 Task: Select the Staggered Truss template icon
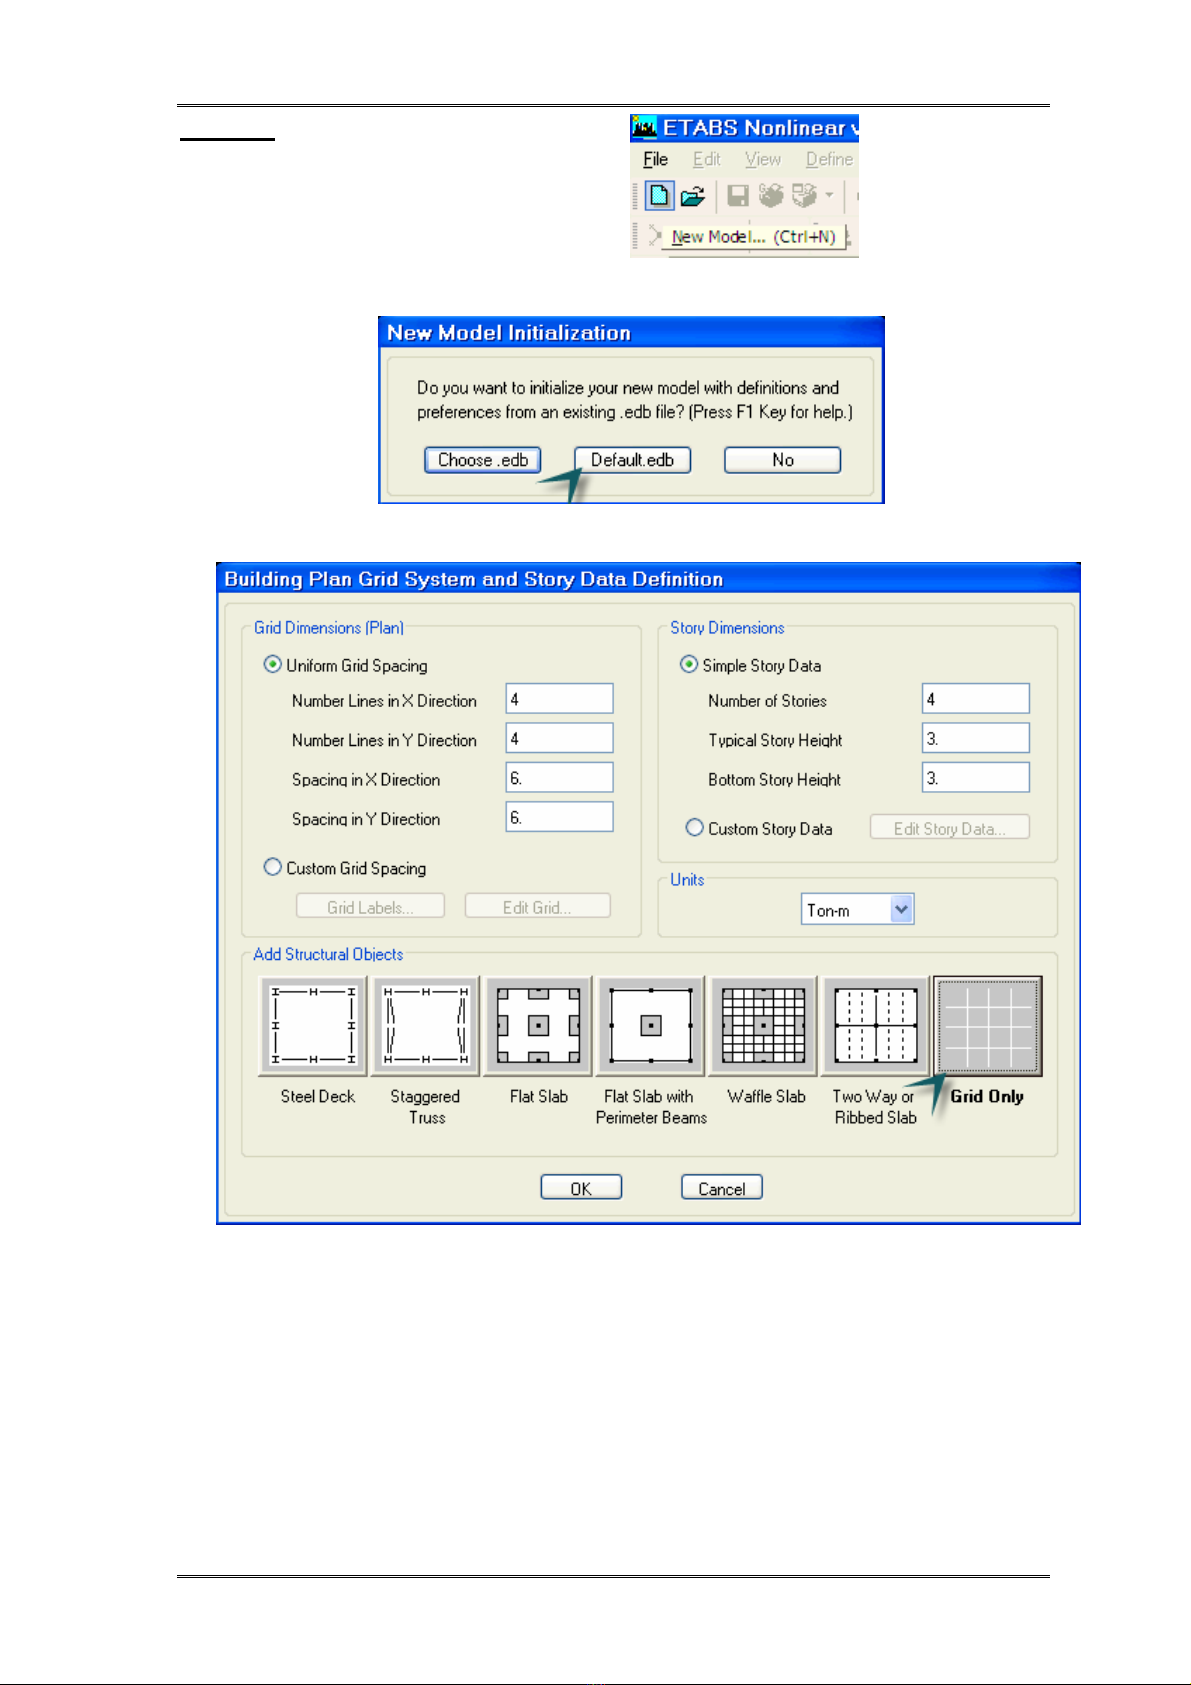click(426, 1026)
